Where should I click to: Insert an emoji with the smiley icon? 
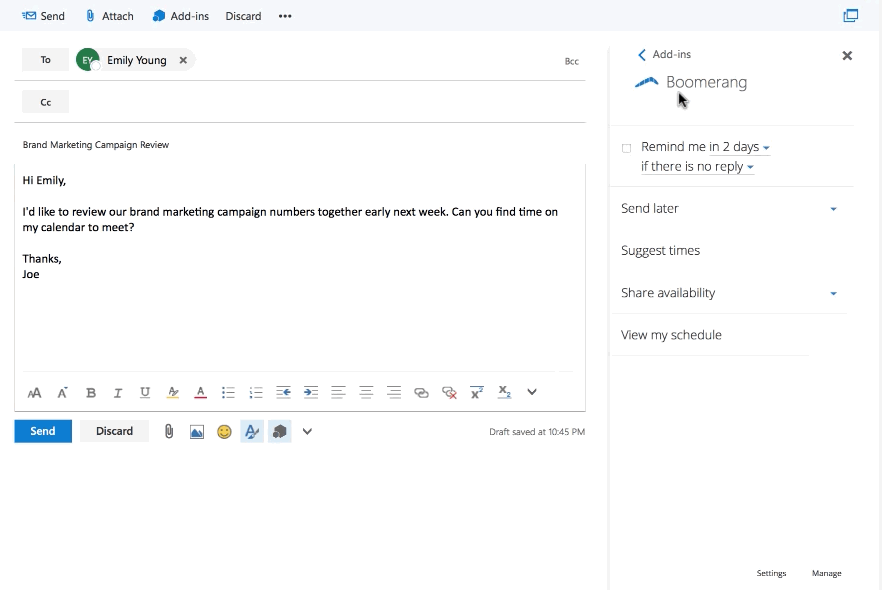coord(224,432)
